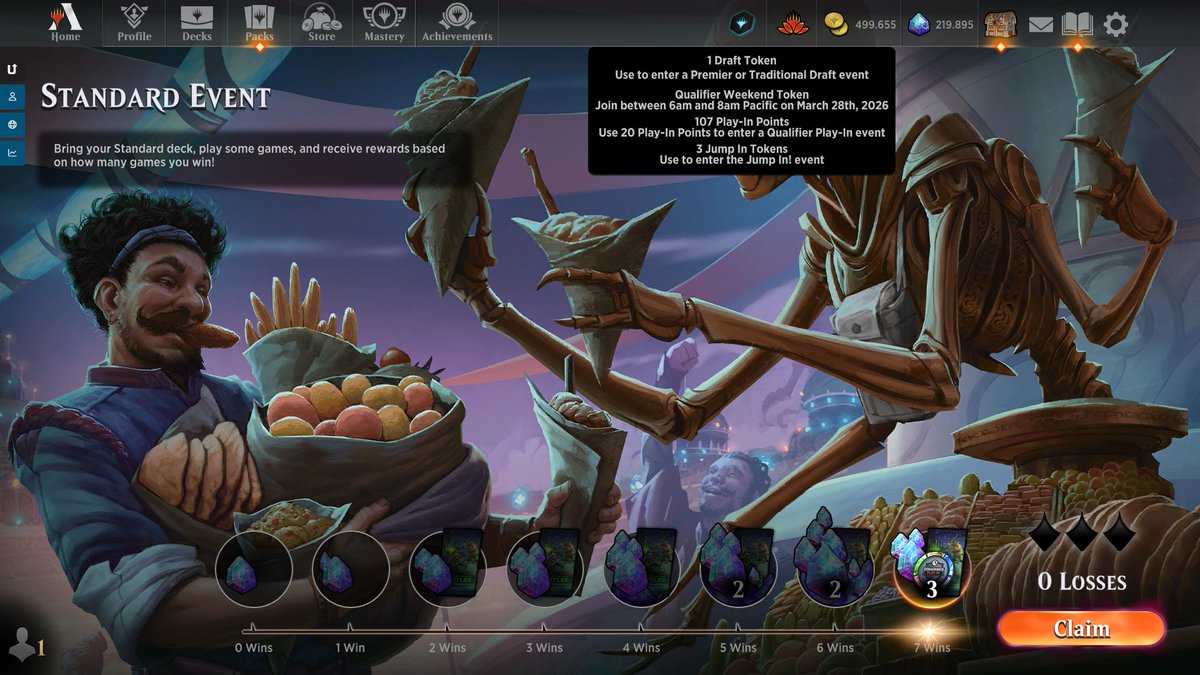Screen dimensions: 1200x675
Task: Open the Mastery tab
Action: coord(384,23)
